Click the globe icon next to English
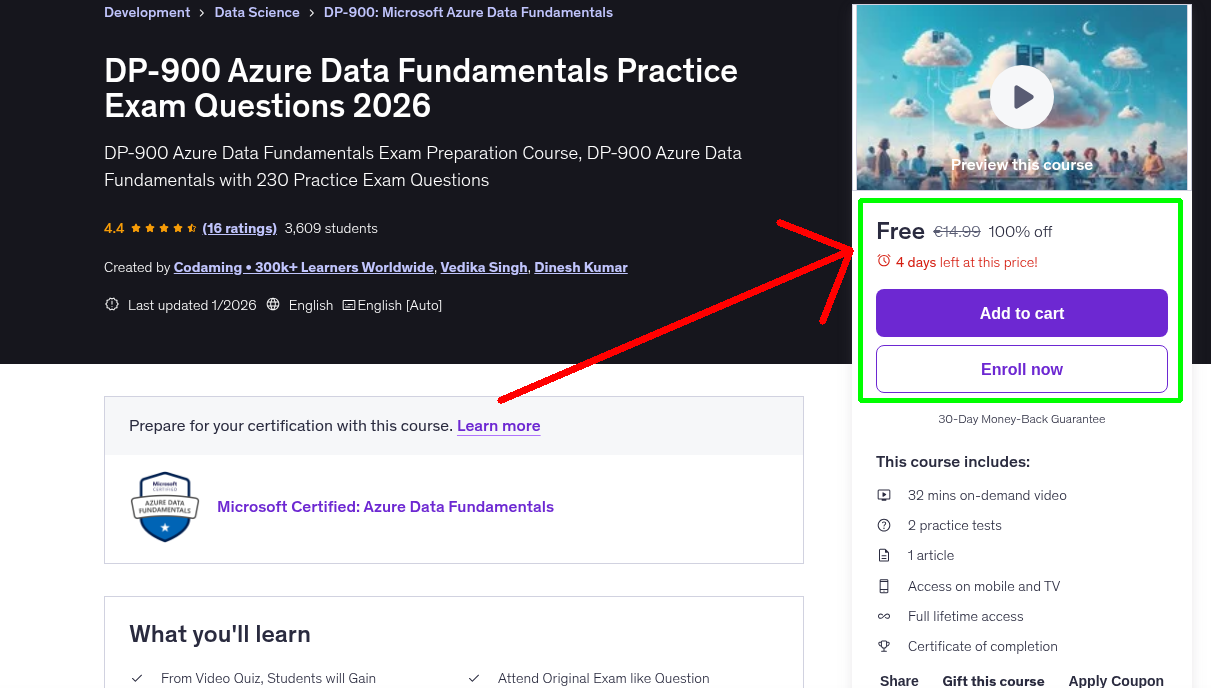The width and height of the screenshot is (1211, 688). pyautogui.click(x=273, y=304)
